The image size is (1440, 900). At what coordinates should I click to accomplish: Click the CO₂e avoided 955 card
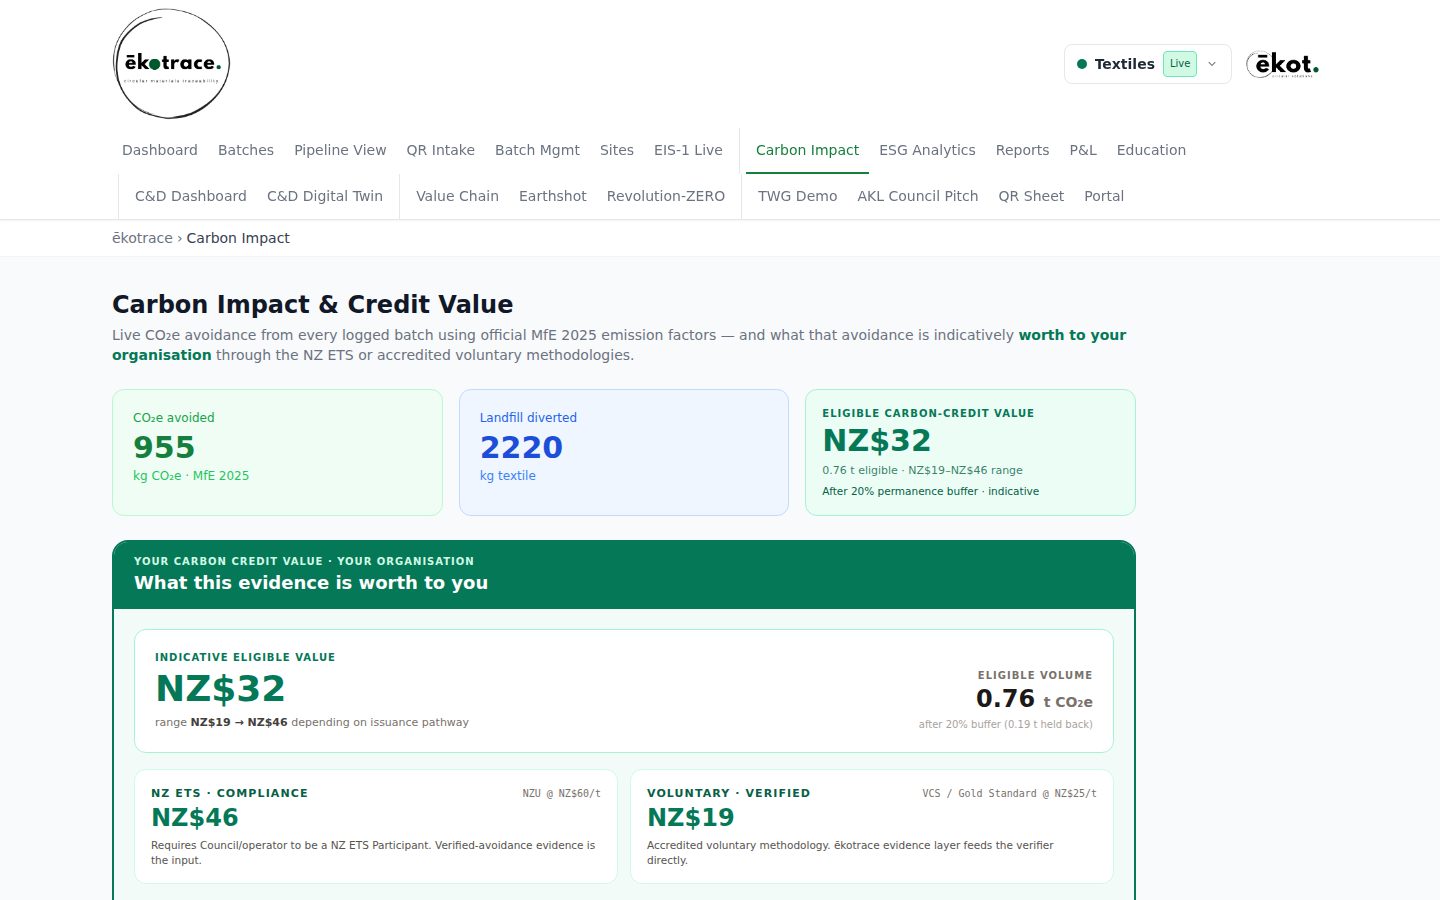[277, 452]
